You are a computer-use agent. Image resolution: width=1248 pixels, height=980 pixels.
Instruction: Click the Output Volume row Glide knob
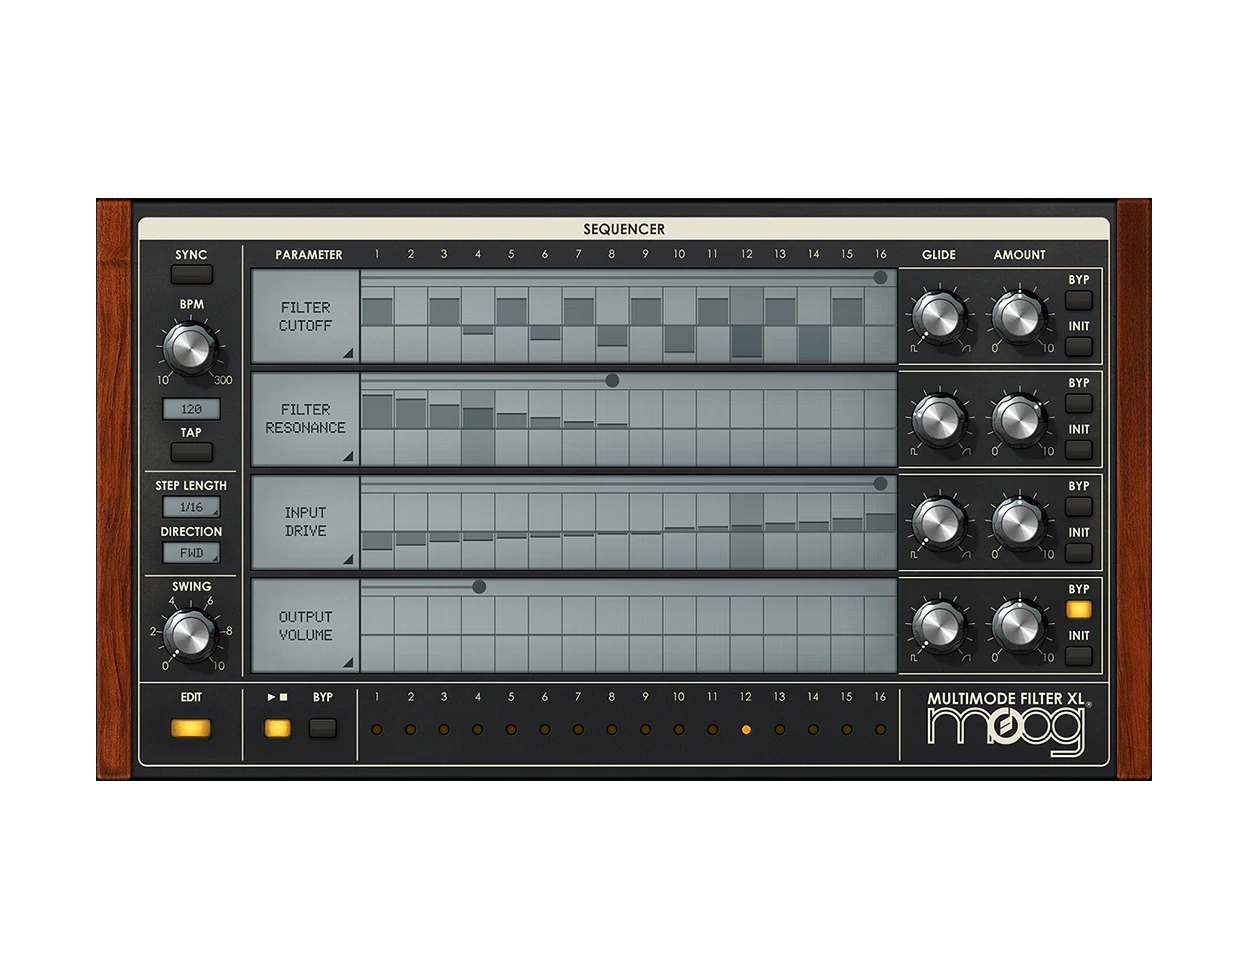pos(939,626)
